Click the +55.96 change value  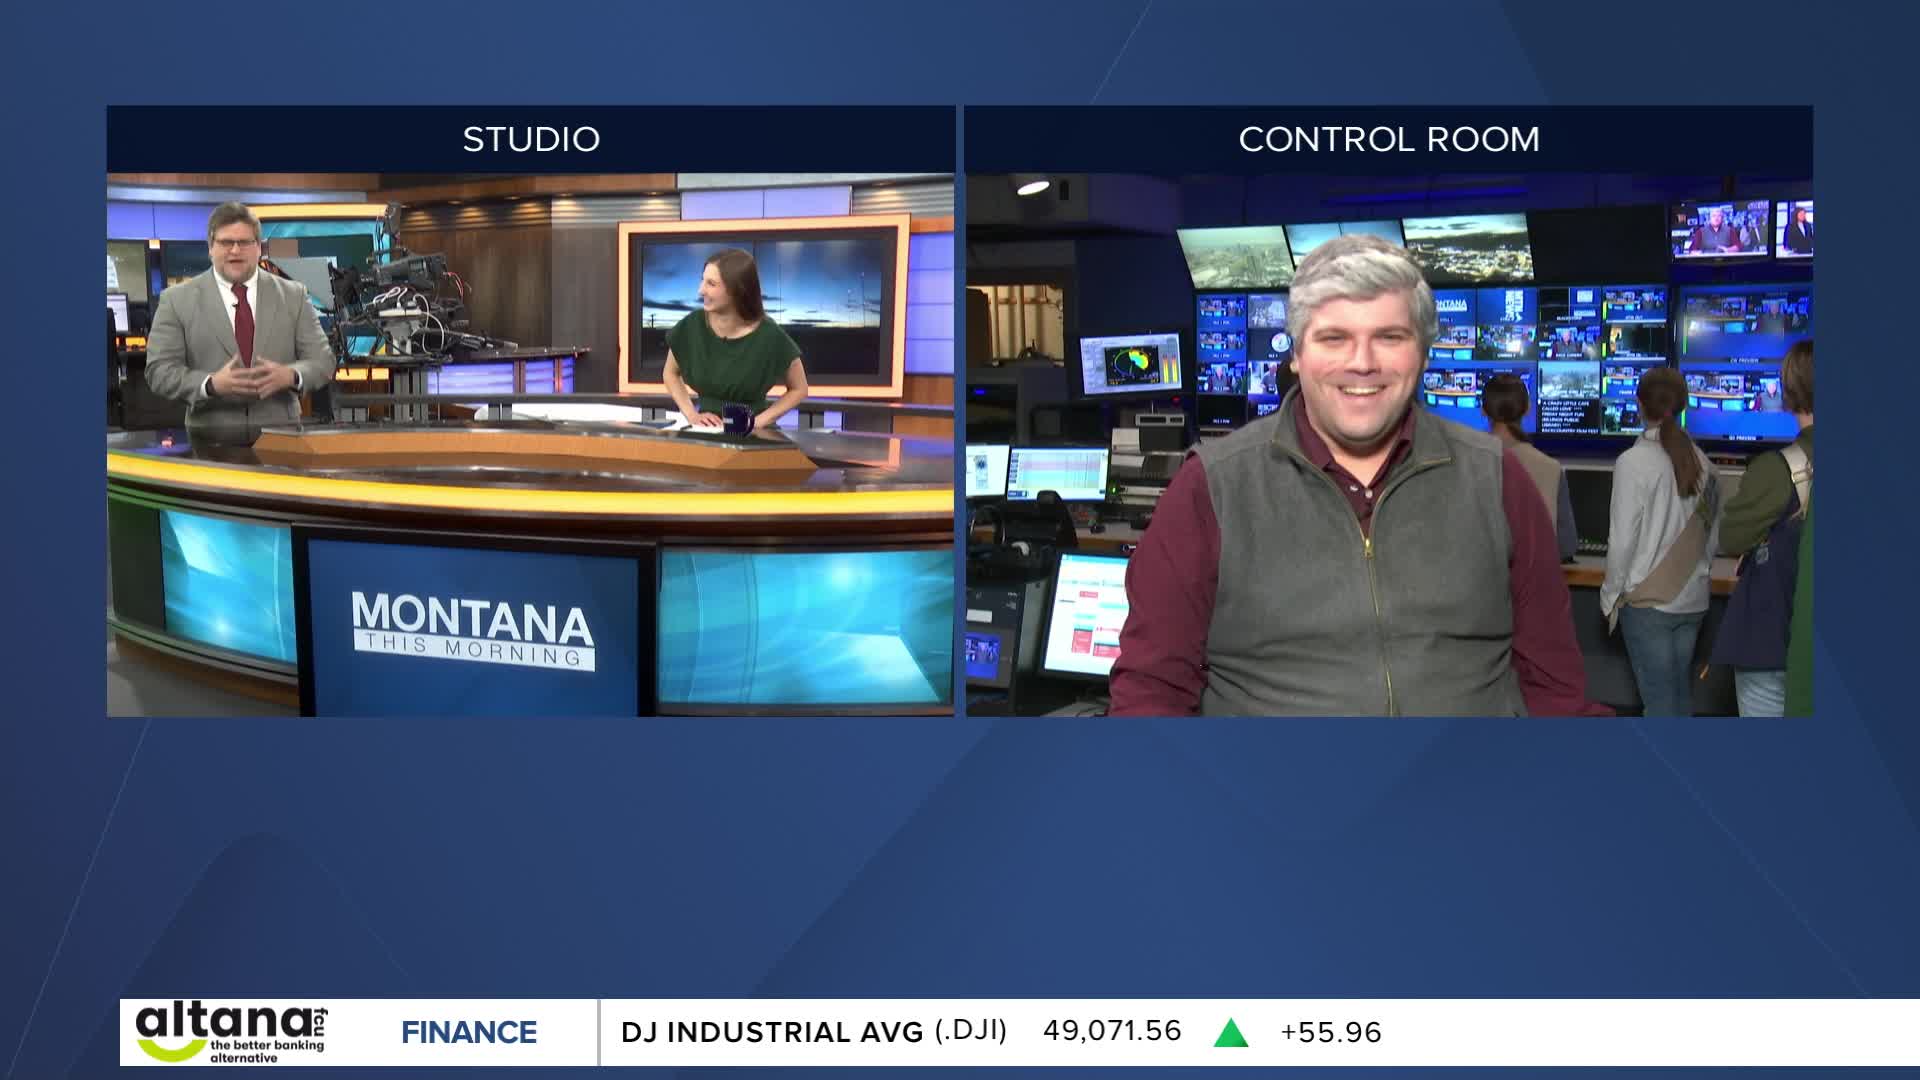tap(1330, 1032)
